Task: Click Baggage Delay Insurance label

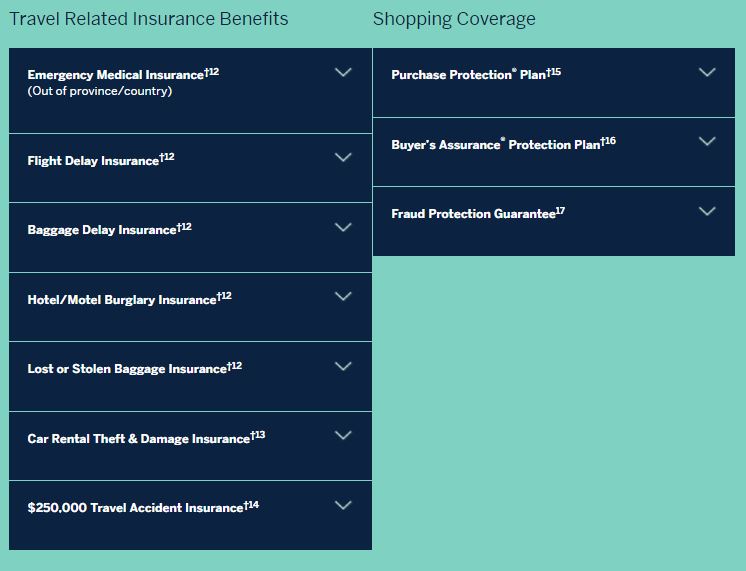Action: [102, 230]
